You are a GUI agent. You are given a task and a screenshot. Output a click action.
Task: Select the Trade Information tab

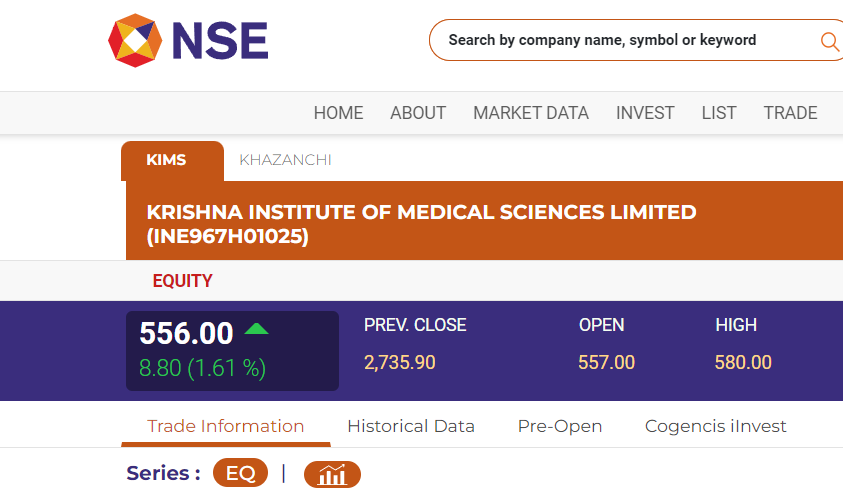tap(226, 426)
